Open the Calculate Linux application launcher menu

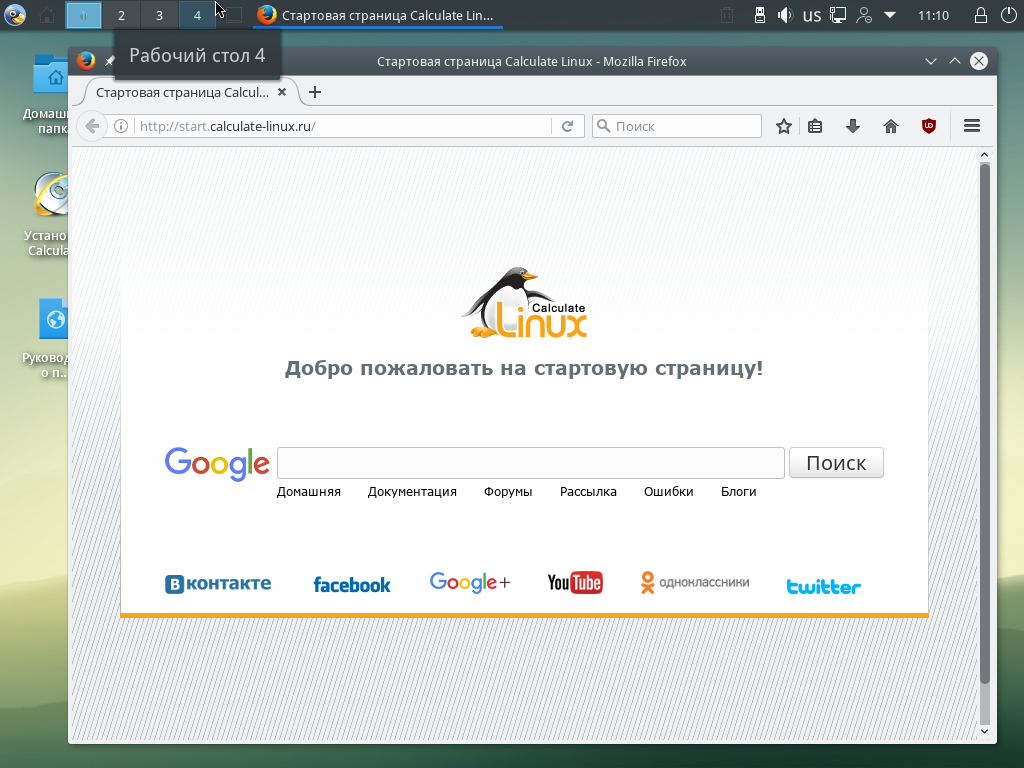pos(15,15)
